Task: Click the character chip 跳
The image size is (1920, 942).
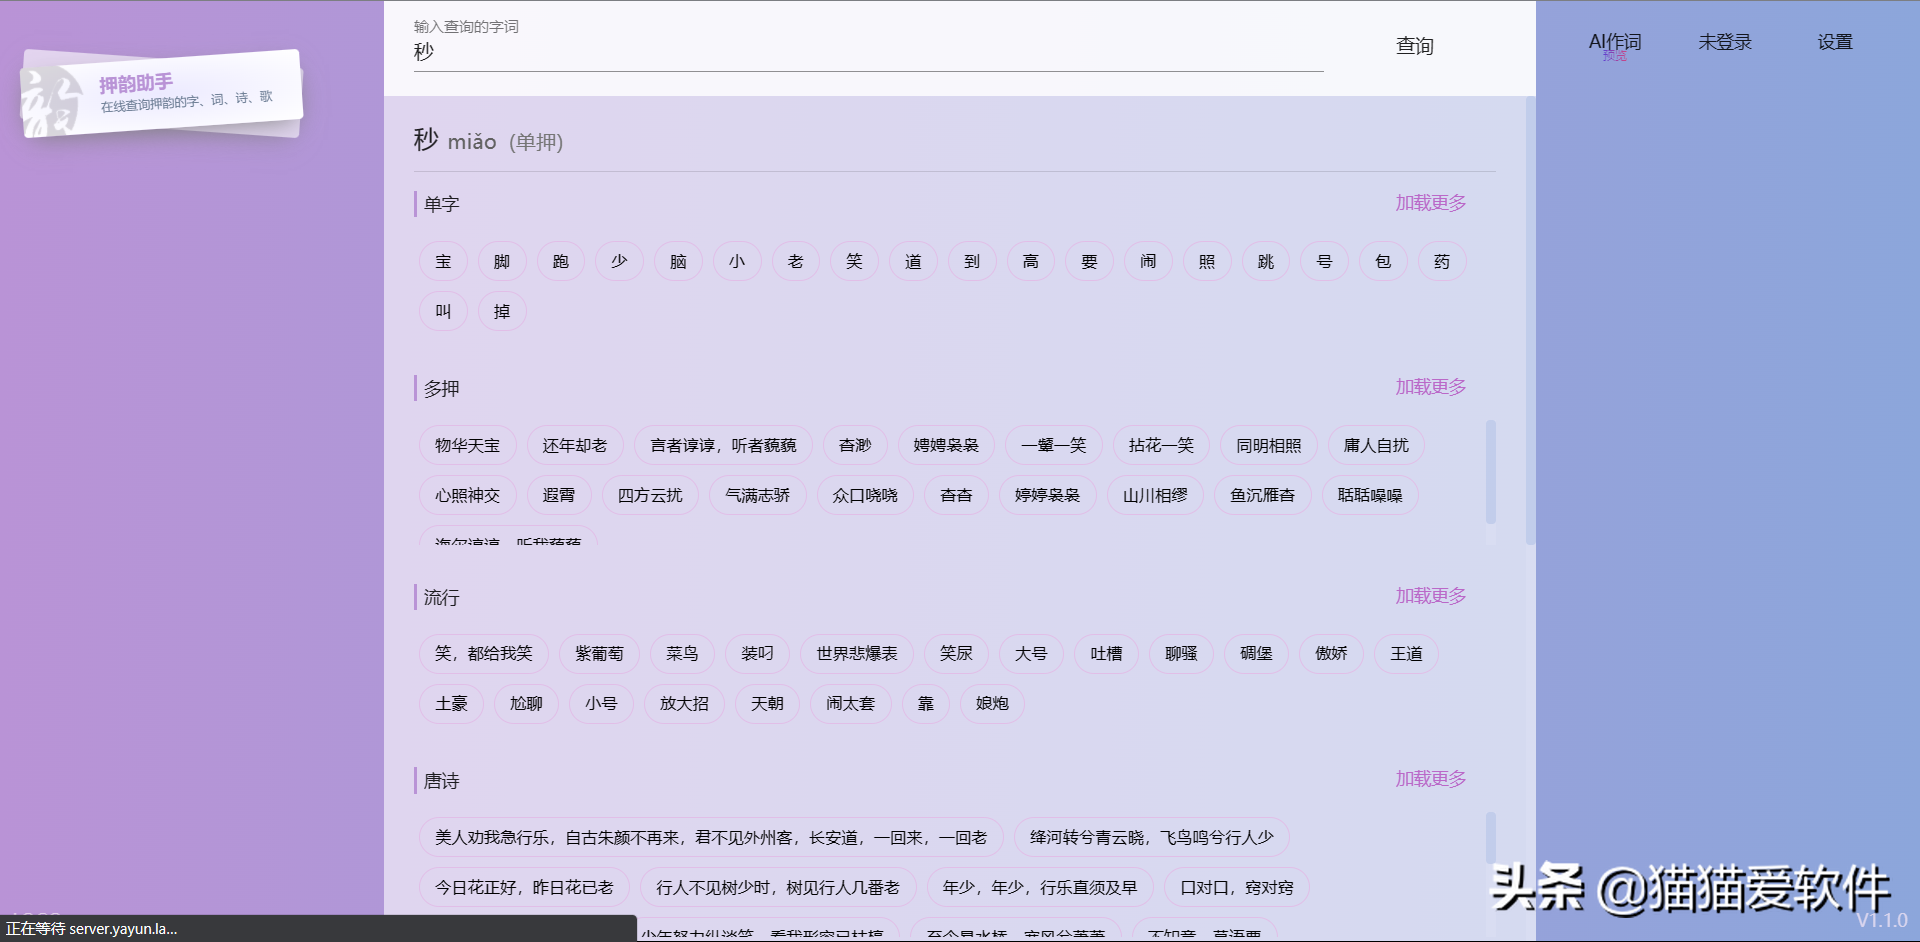Action: click(x=1266, y=262)
